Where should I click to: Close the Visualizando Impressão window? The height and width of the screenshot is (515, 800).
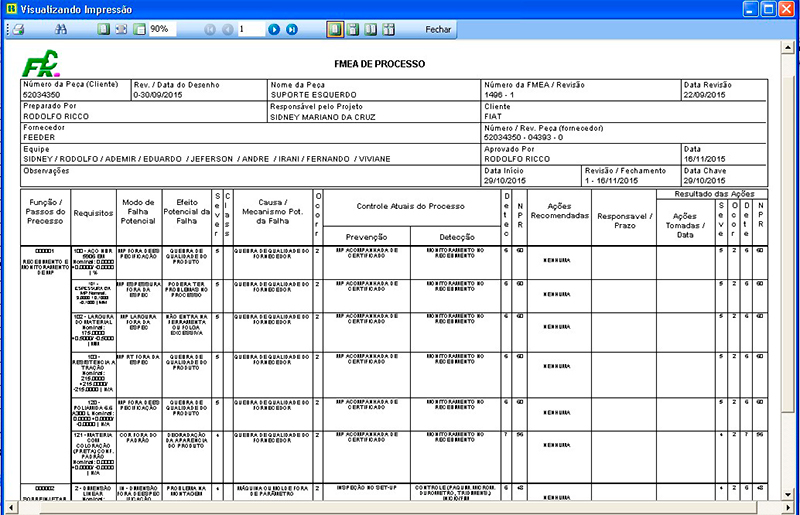click(x=786, y=9)
